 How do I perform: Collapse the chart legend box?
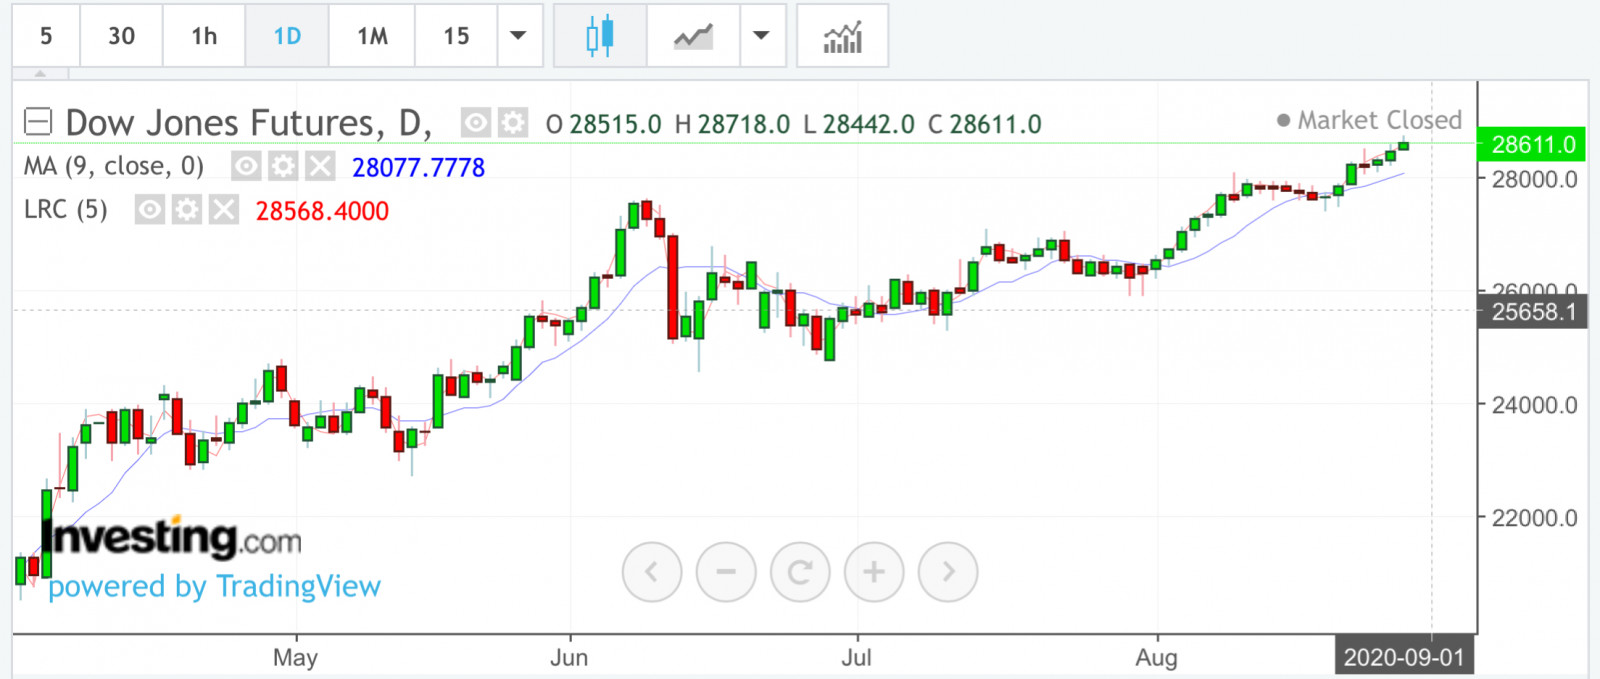tap(38, 122)
